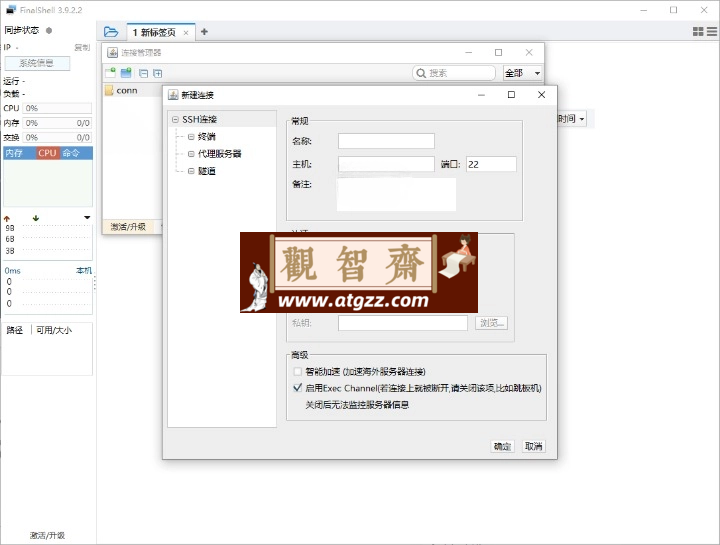Click the 私钥 private key field

(x=403, y=323)
